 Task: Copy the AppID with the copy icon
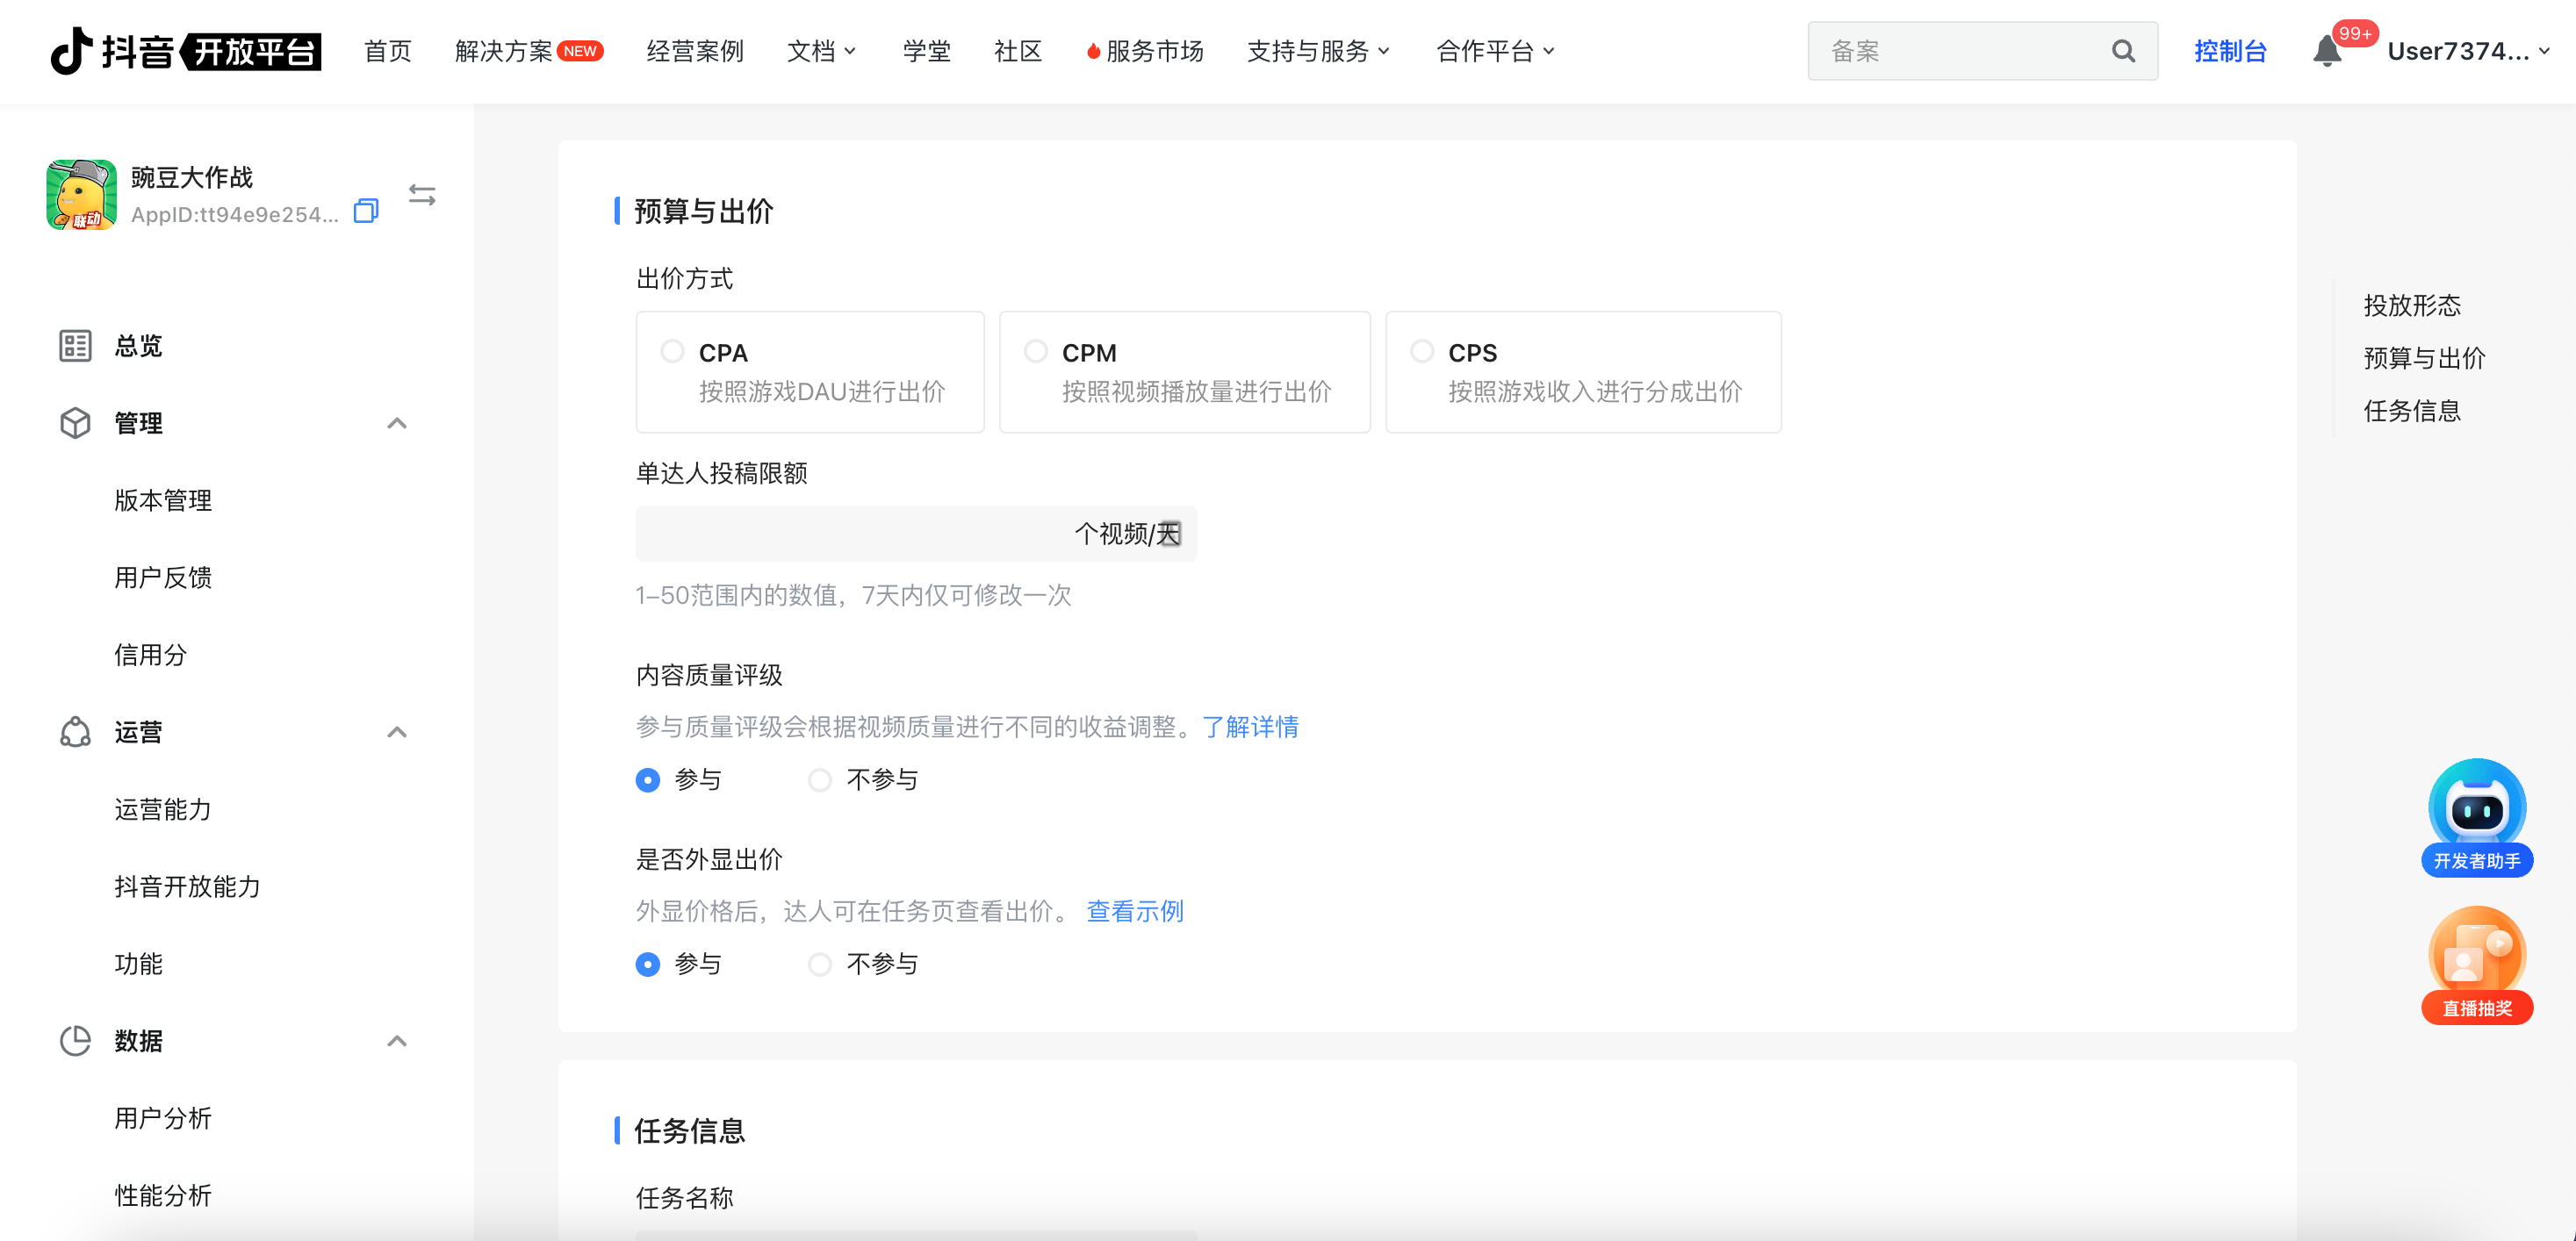tap(366, 212)
